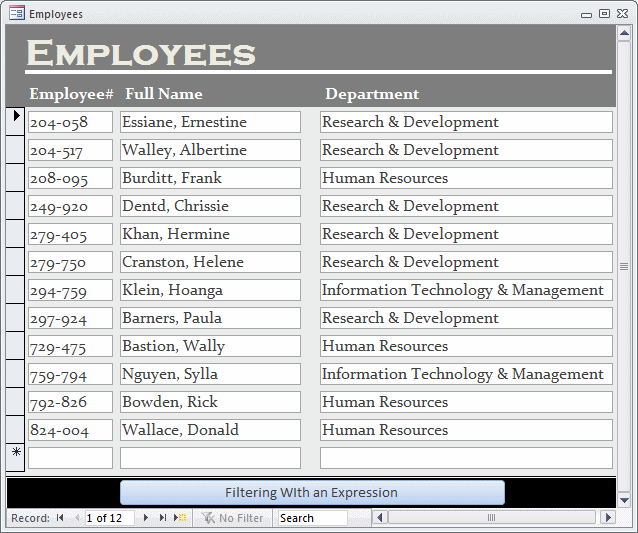The height and width of the screenshot is (533, 638).
Task: Click department field of Klein, Hoanga
Action: (466, 290)
